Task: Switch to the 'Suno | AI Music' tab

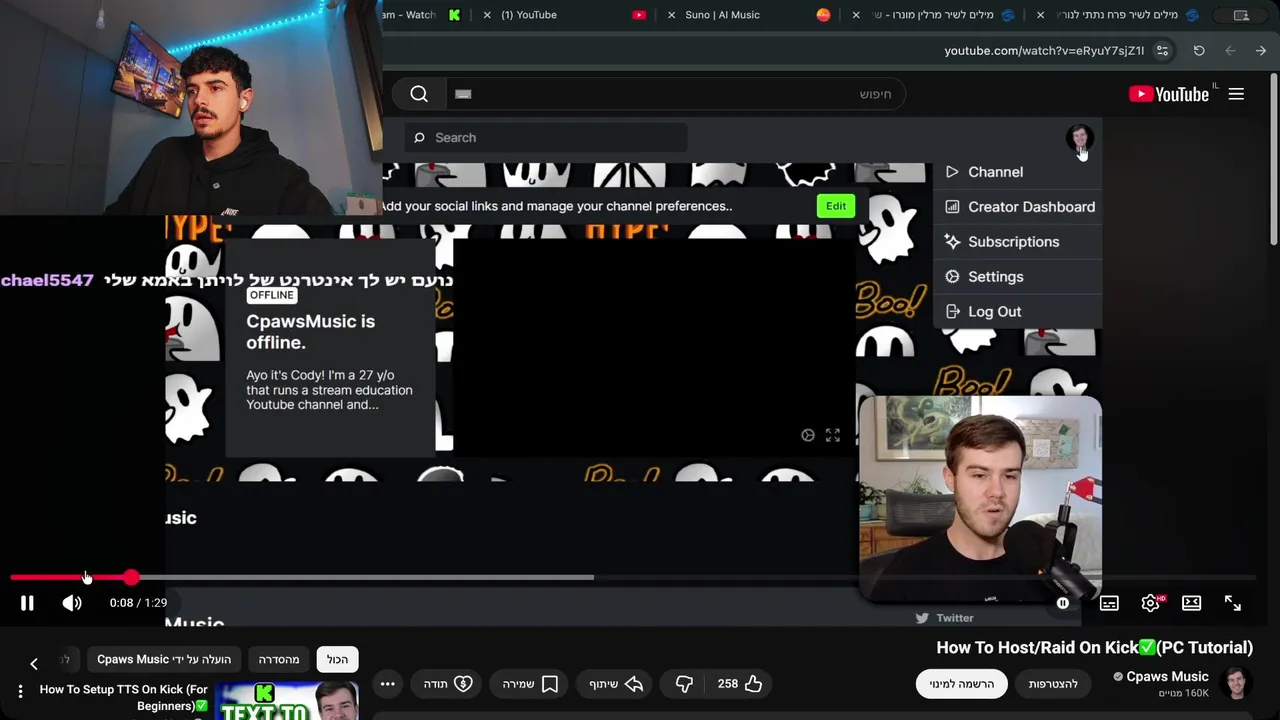Action: [x=722, y=15]
